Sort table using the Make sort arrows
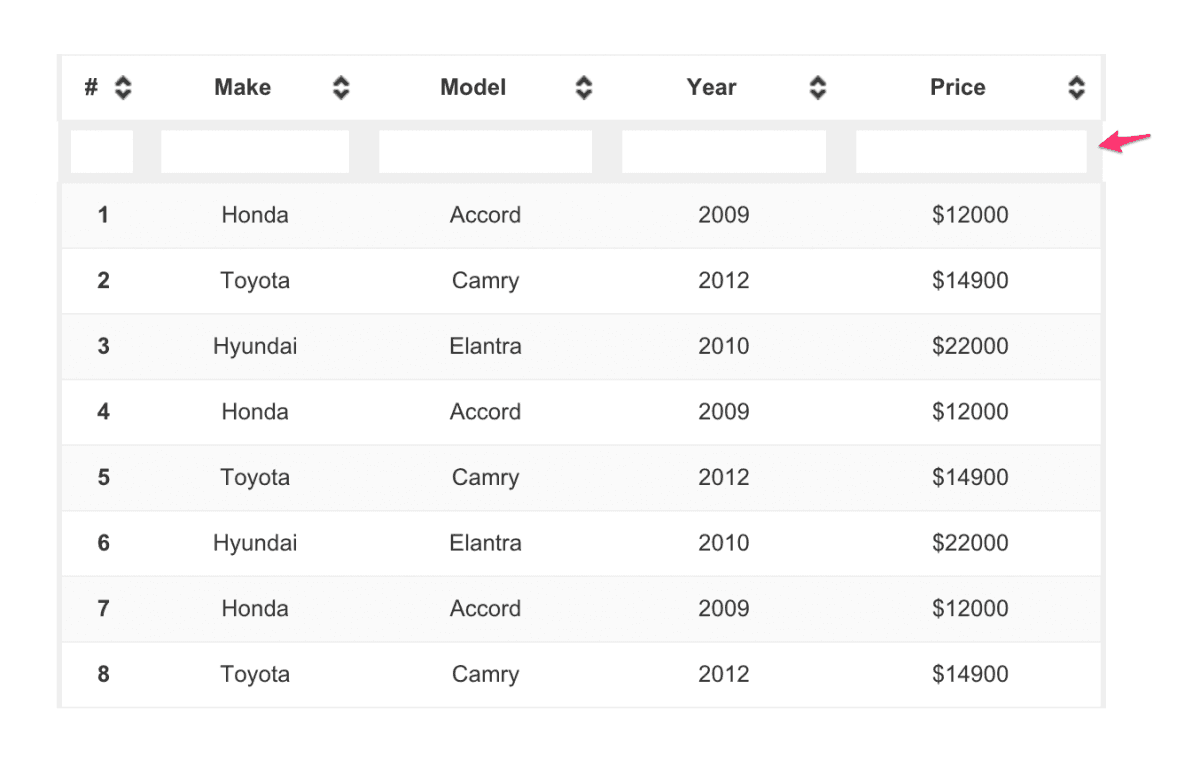 point(341,88)
